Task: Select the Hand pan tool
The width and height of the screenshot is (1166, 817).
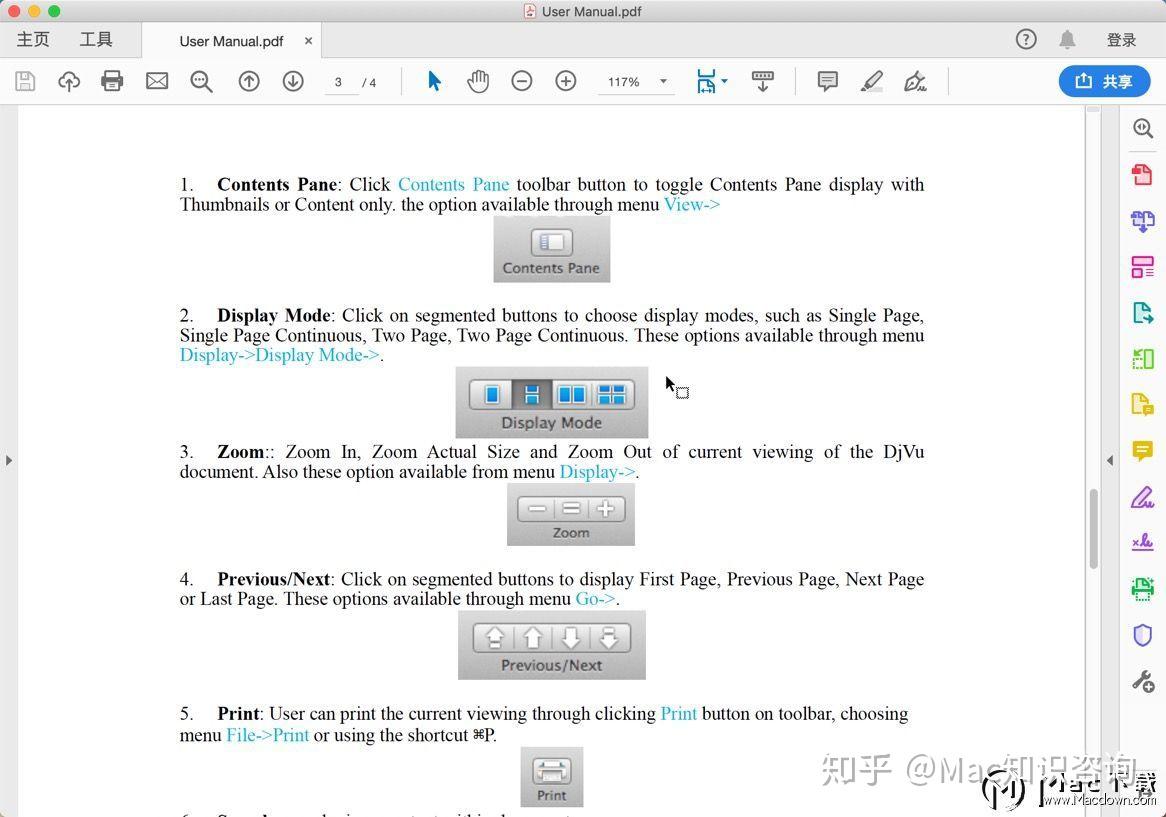Action: (x=478, y=81)
